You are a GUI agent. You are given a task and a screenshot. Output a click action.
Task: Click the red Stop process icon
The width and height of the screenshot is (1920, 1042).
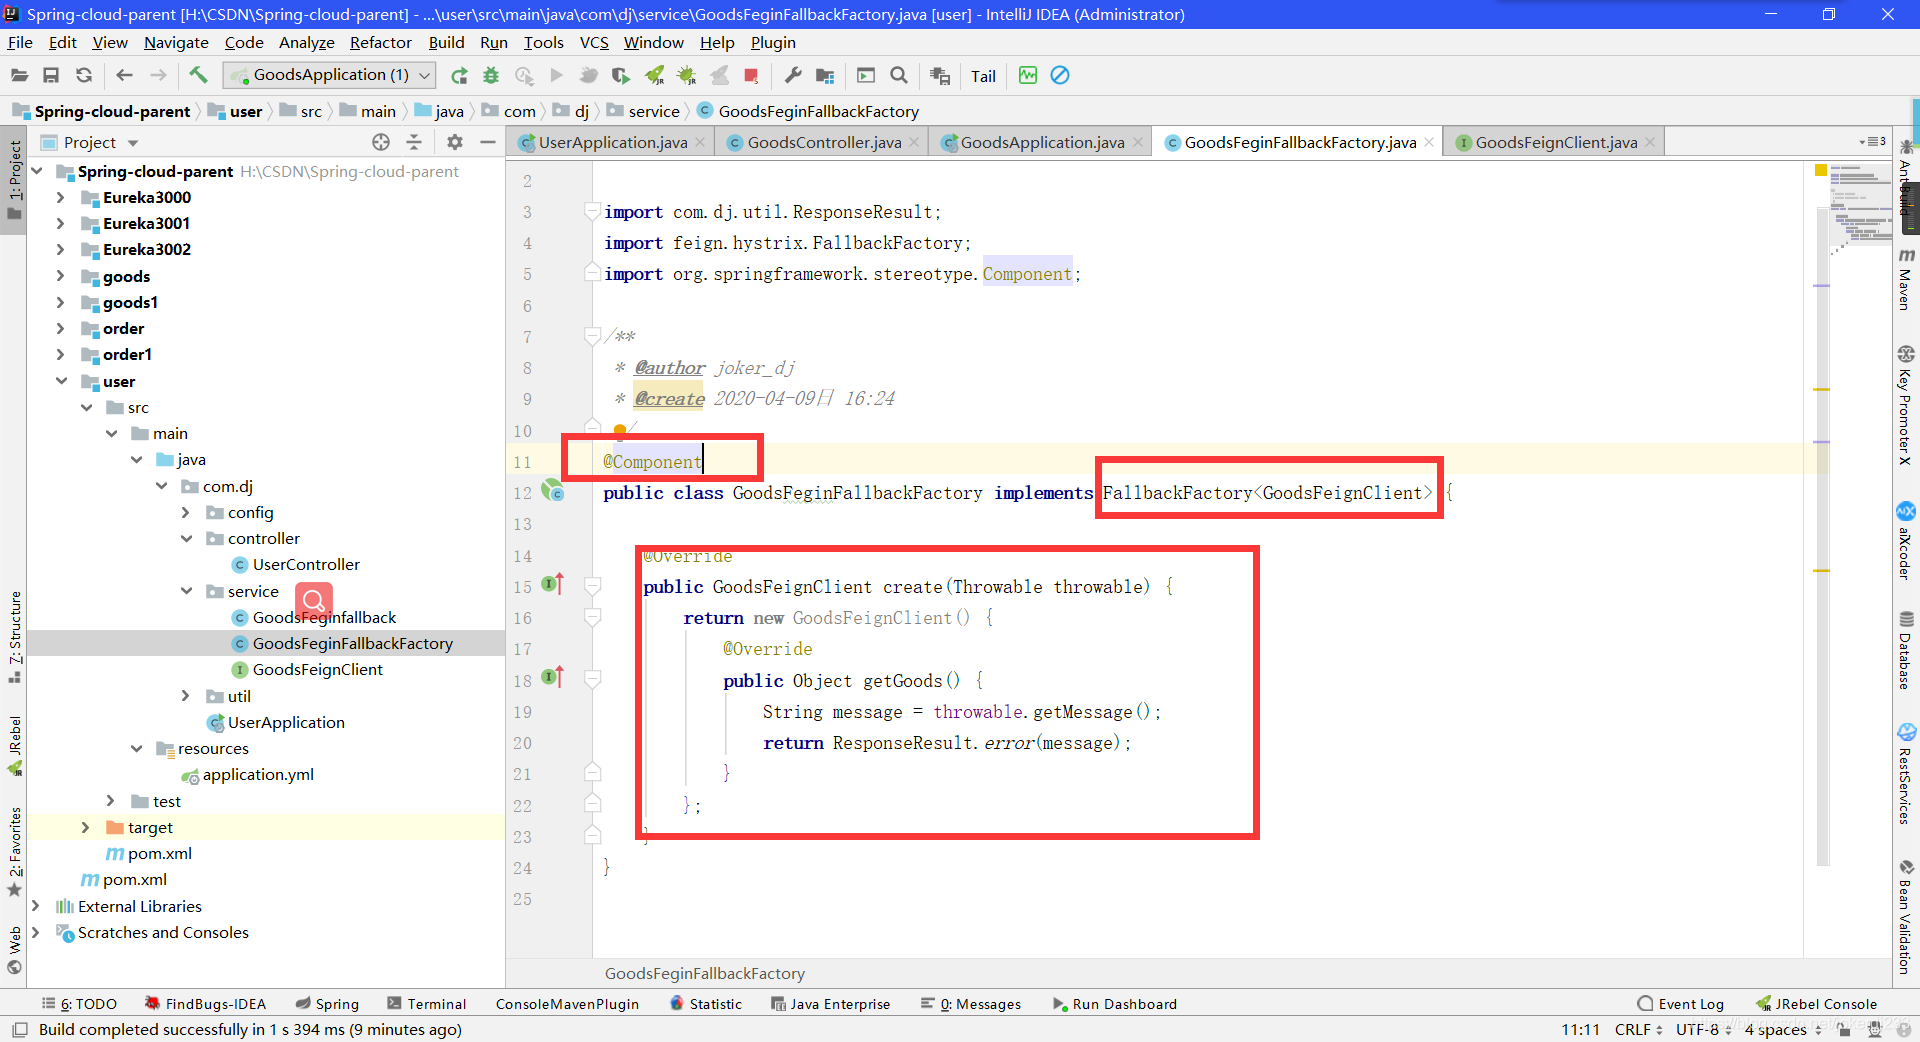[752, 76]
